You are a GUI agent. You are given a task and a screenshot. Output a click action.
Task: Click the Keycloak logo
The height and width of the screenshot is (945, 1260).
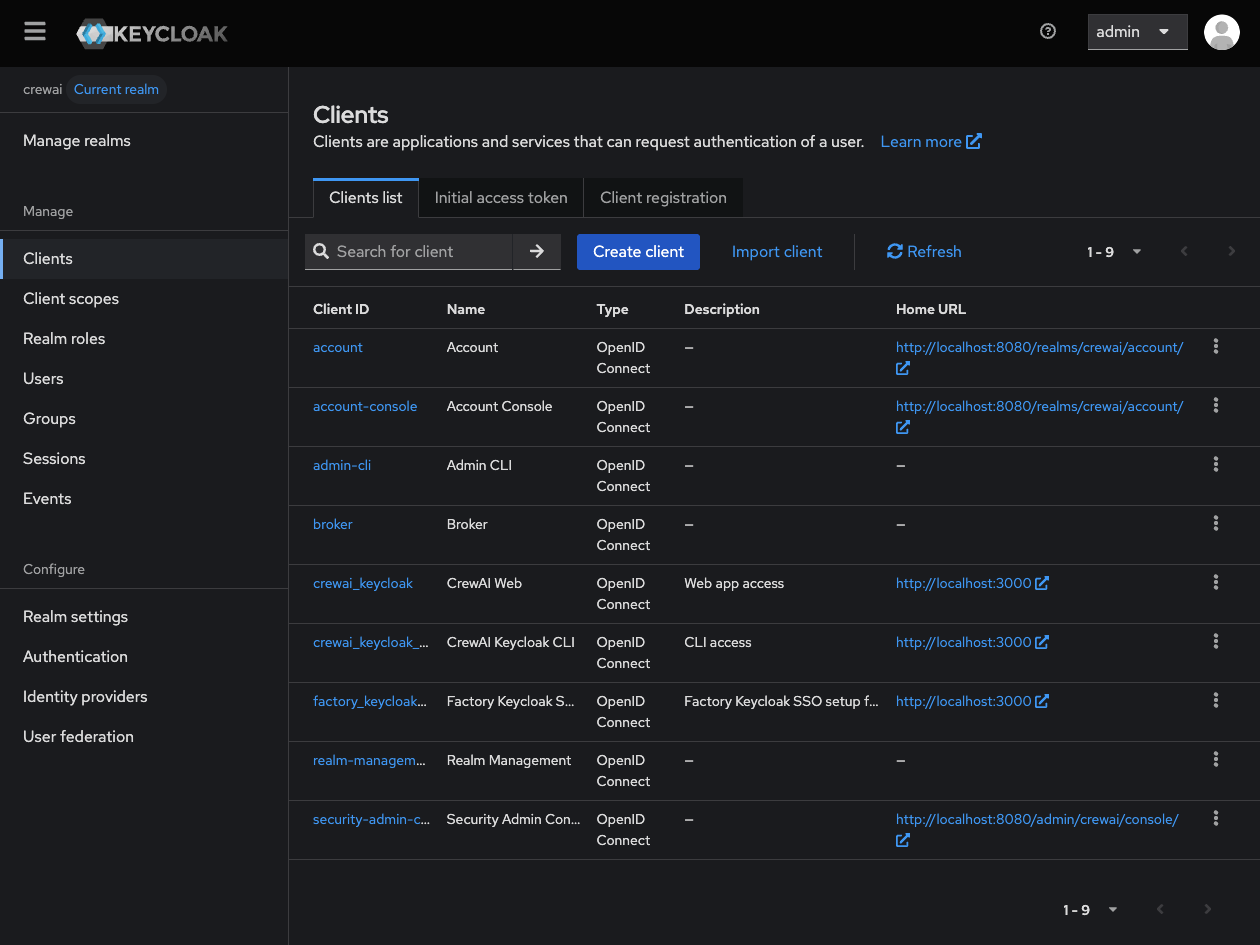tap(151, 32)
